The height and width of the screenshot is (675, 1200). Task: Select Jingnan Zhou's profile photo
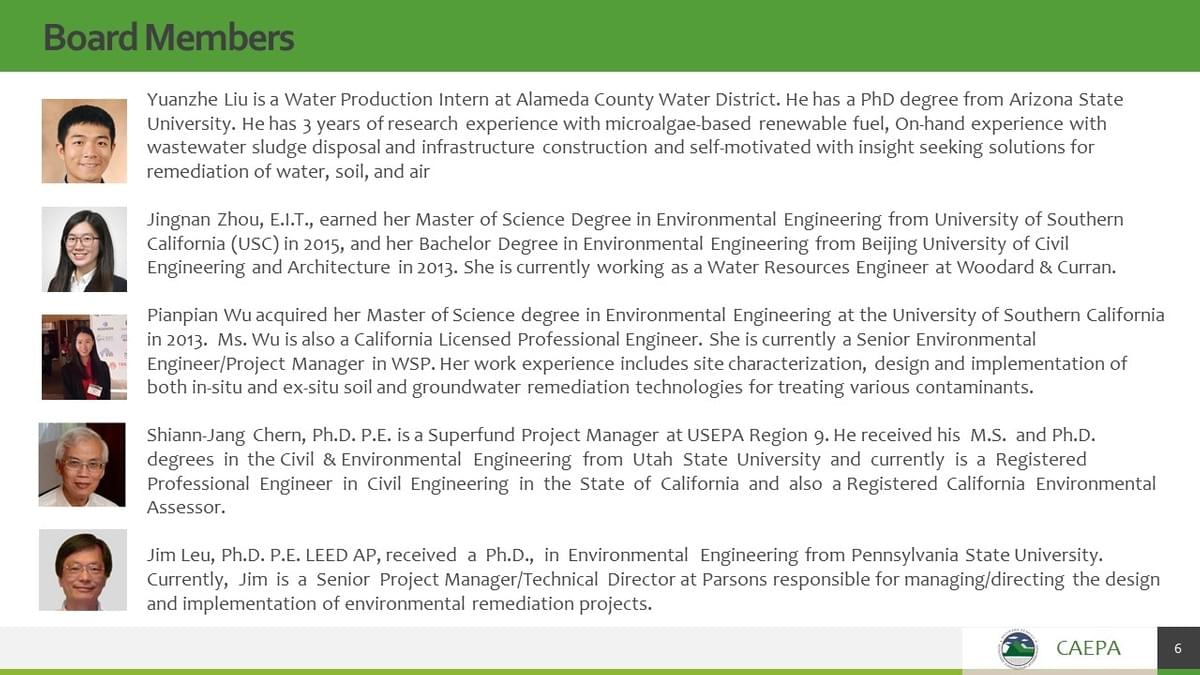point(84,249)
